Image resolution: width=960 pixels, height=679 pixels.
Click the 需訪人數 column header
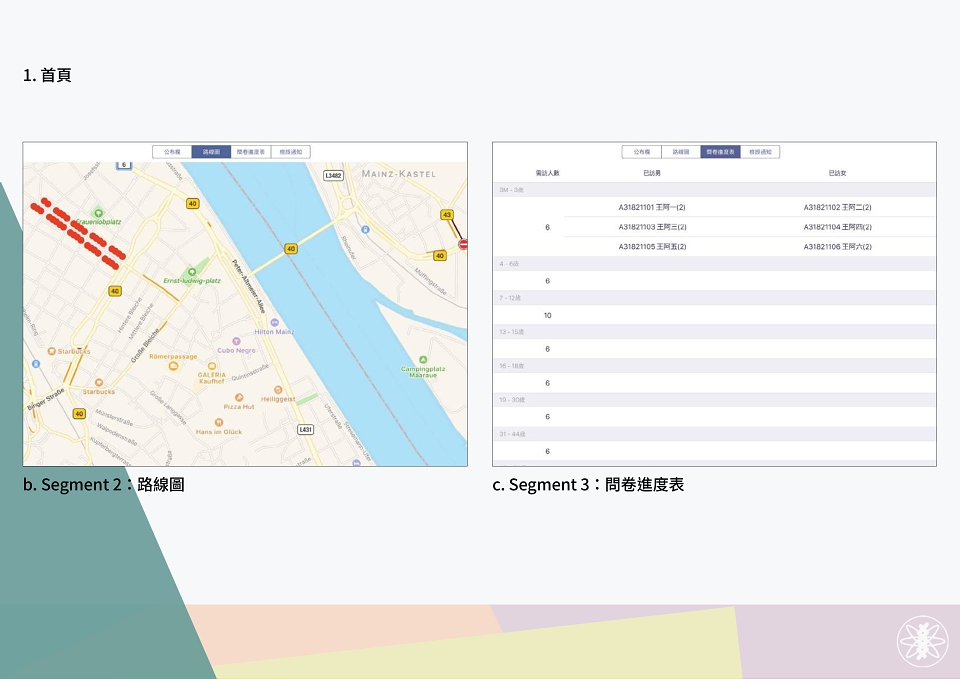pos(547,173)
